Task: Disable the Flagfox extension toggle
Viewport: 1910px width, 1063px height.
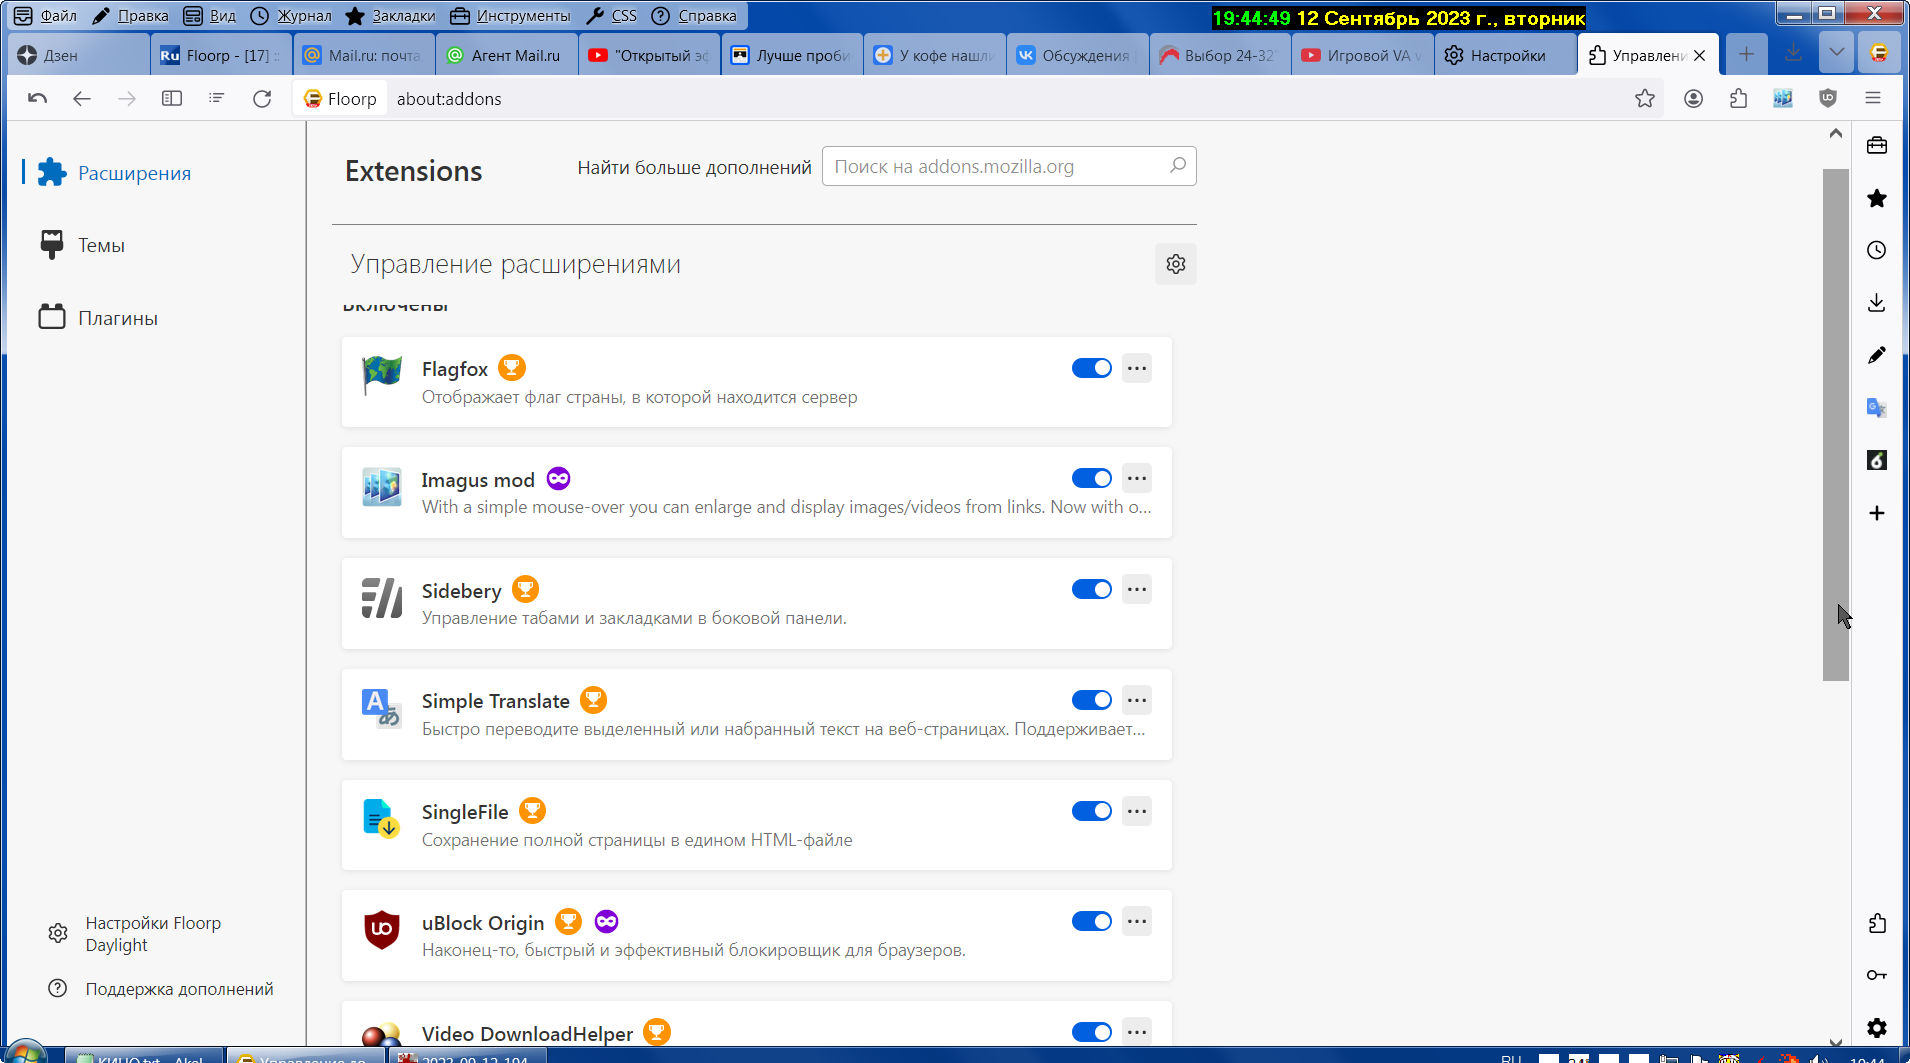Action: pyautogui.click(x=1091, y=368)
